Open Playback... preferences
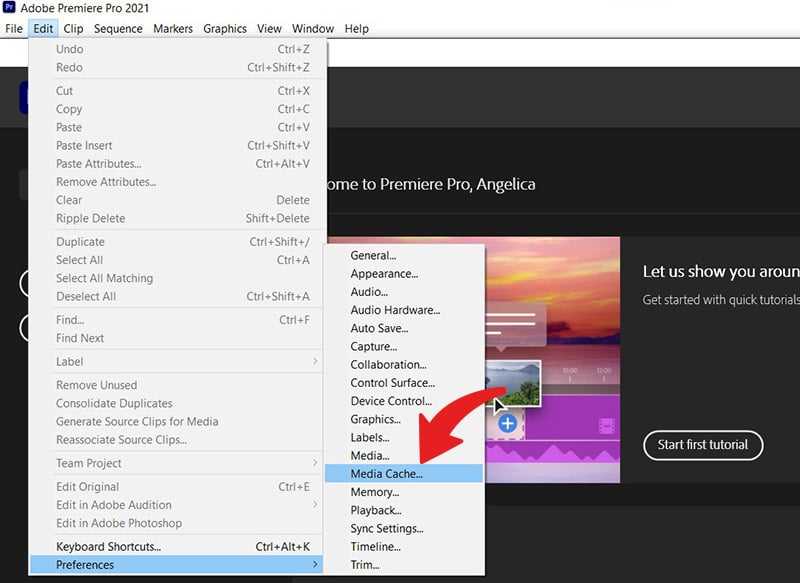Screen dimensions: 800x583 tap(404, 510)
